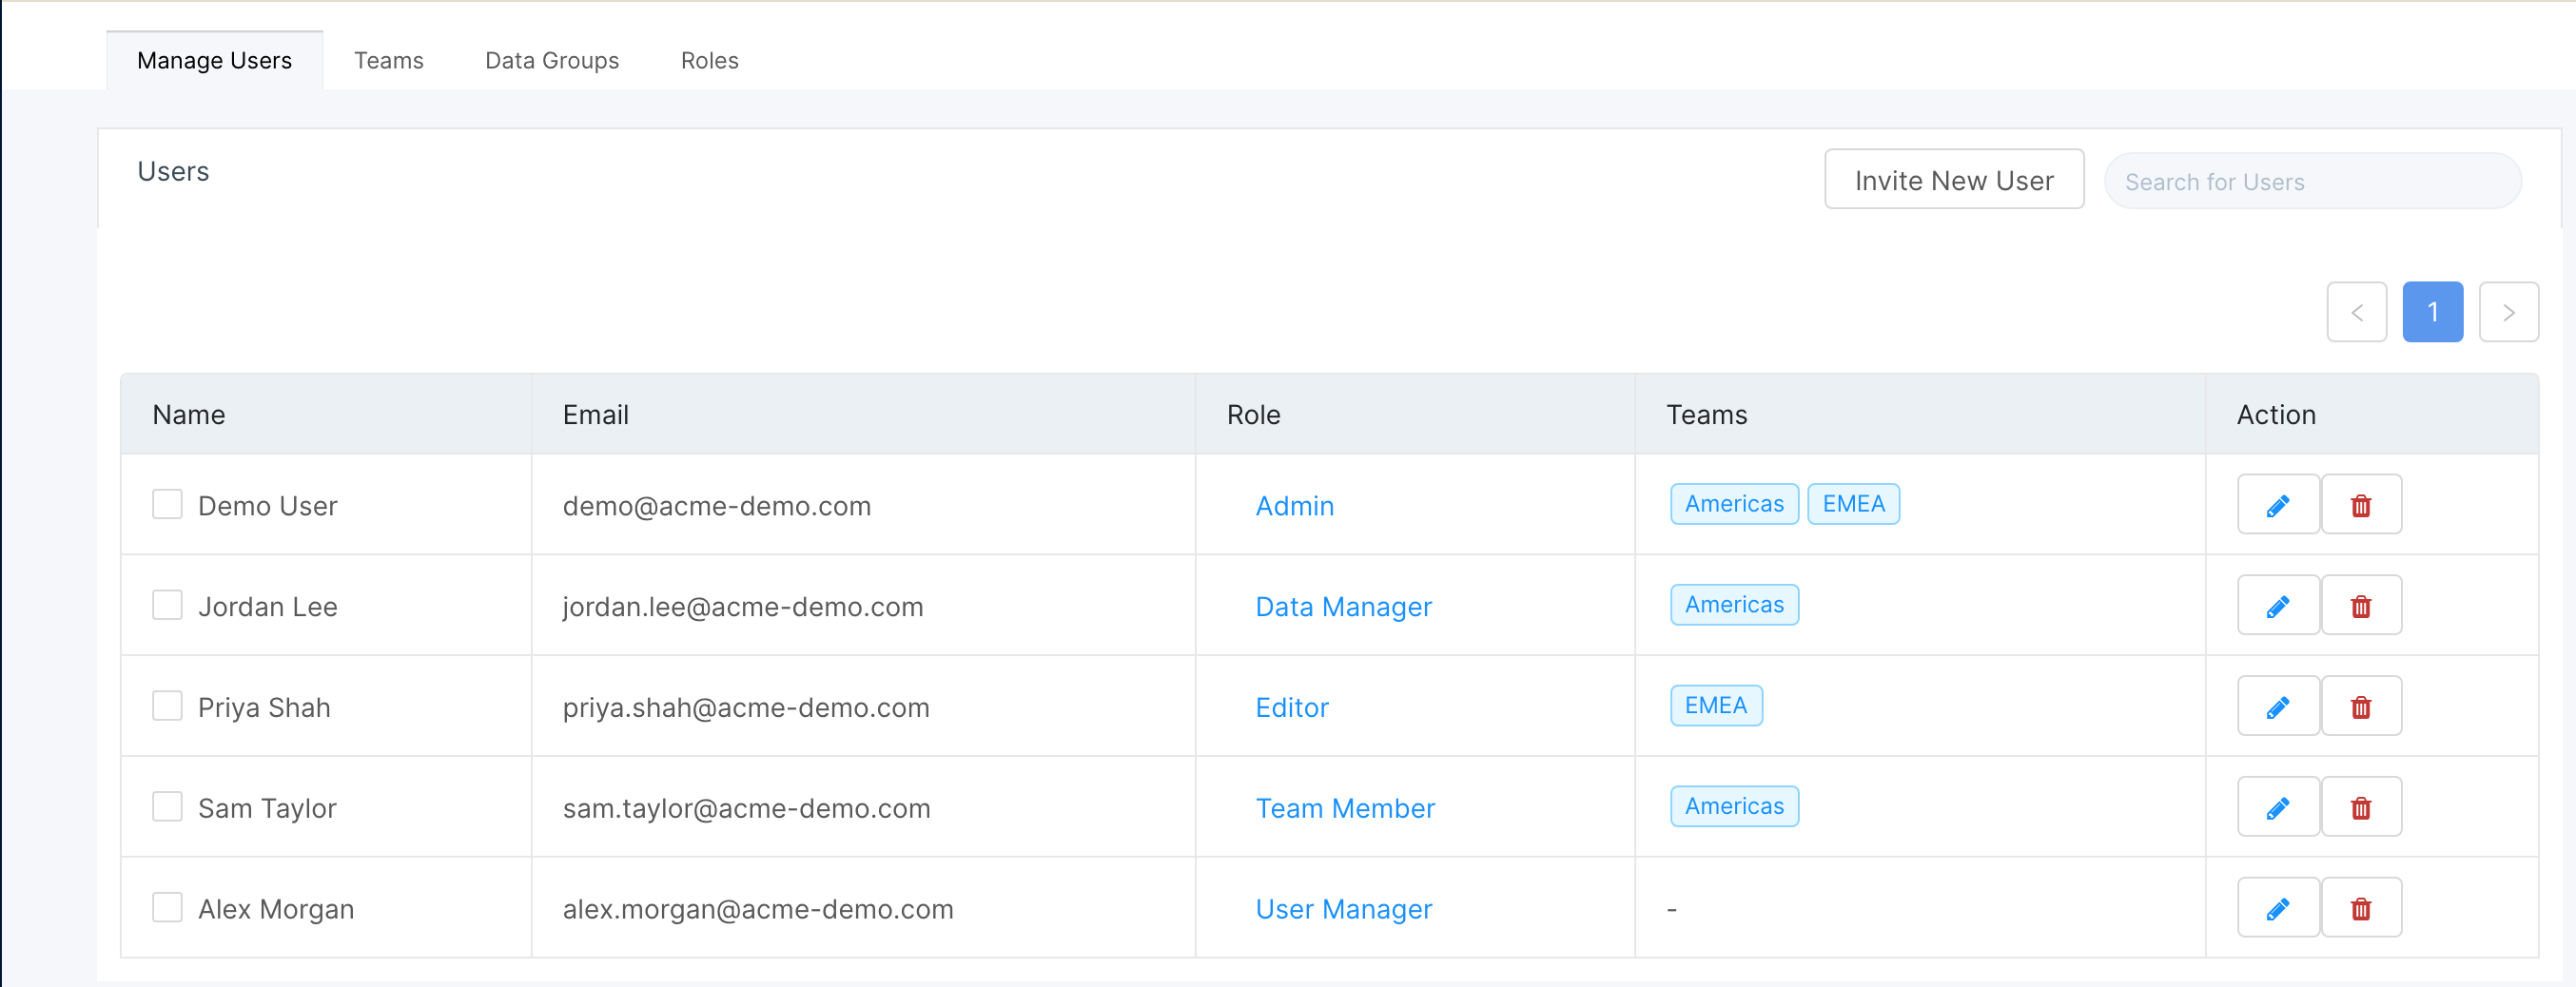2576x987 pixels.
Task: Click the Invite New User button
Action: pos(1954,180)
